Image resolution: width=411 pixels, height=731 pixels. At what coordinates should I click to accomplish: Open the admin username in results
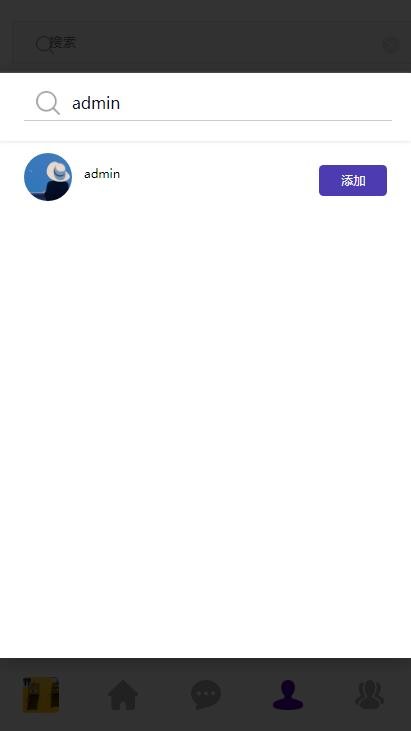[102, 174]
